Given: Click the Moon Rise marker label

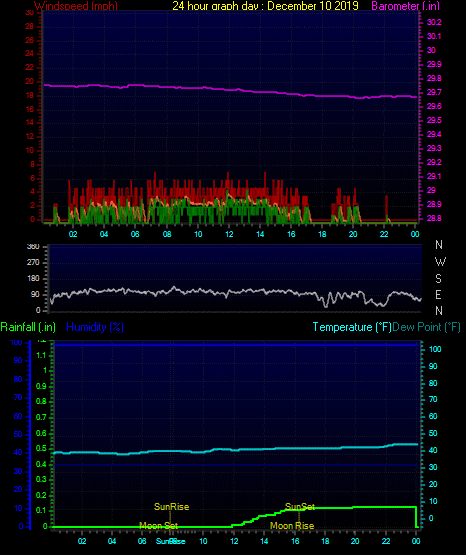Looking at the screenshot, I should pyautogui.click(x=292, y=526).
